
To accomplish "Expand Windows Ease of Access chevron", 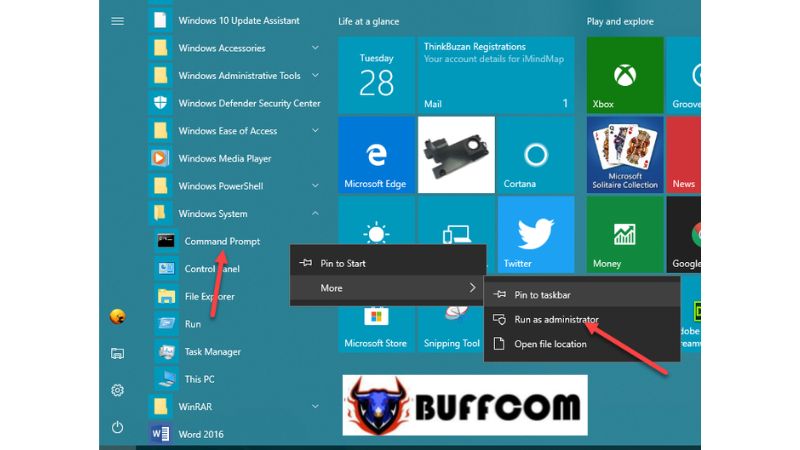I will click(x=315, y=130).
